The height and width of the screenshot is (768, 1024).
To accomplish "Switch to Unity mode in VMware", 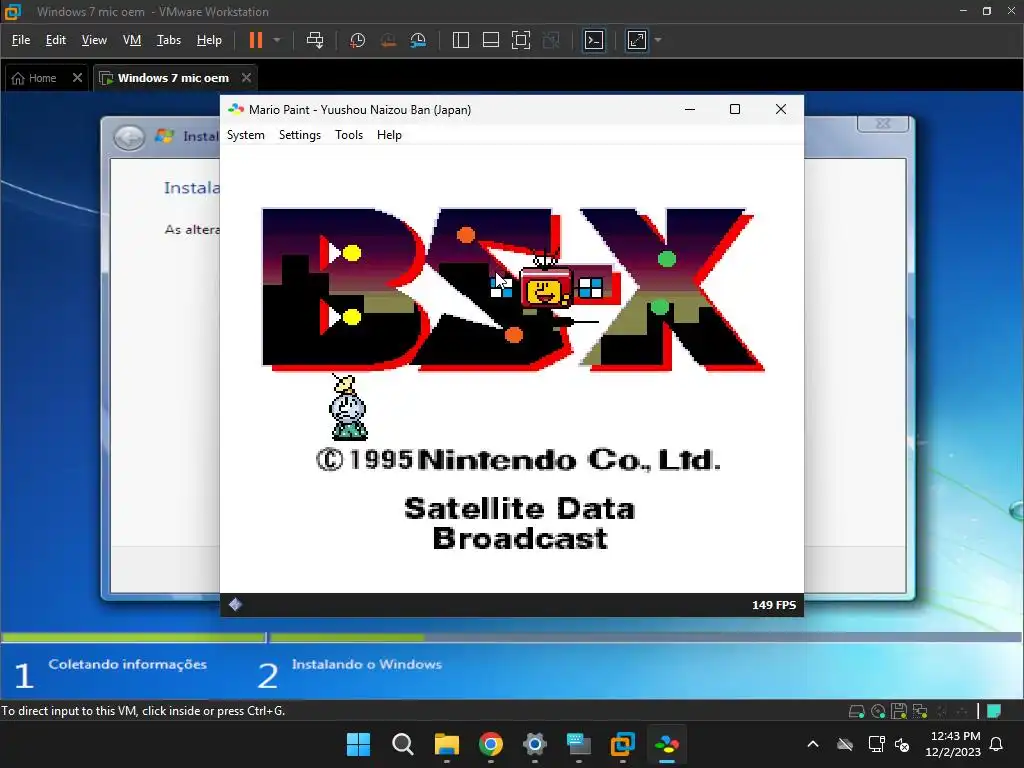I will point(551,40).
